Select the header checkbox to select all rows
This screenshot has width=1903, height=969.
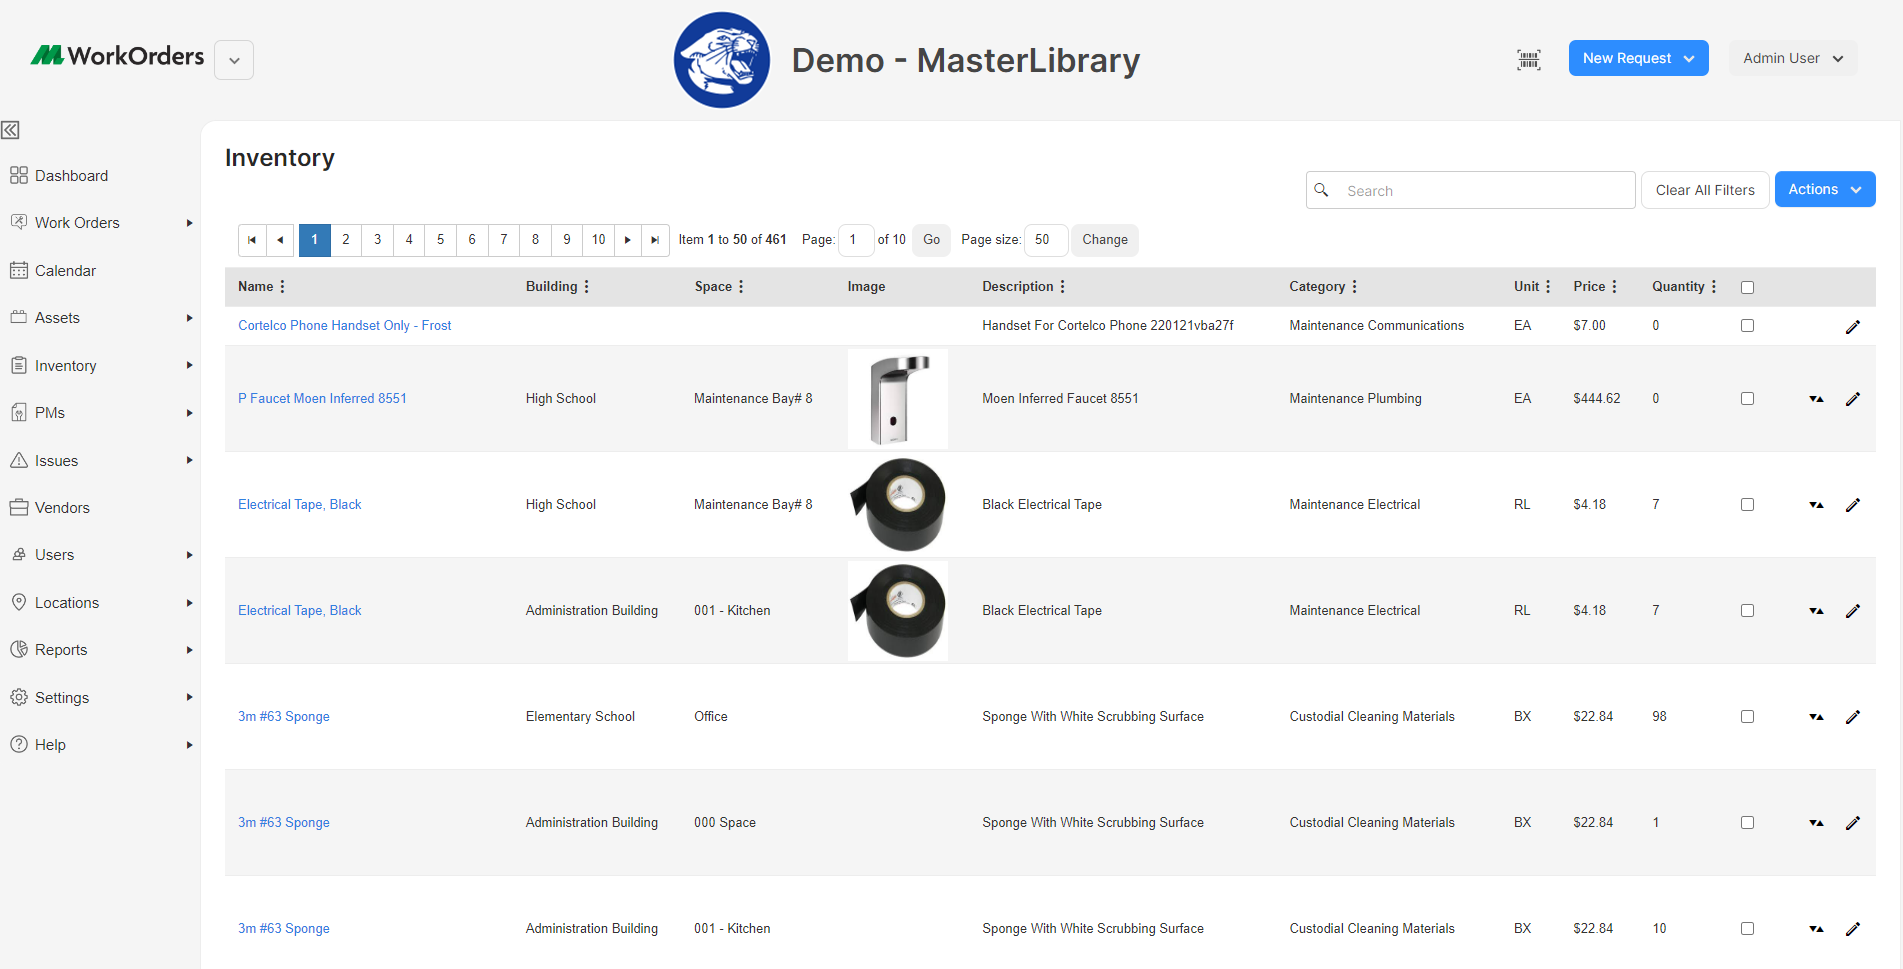[1747, 287]
